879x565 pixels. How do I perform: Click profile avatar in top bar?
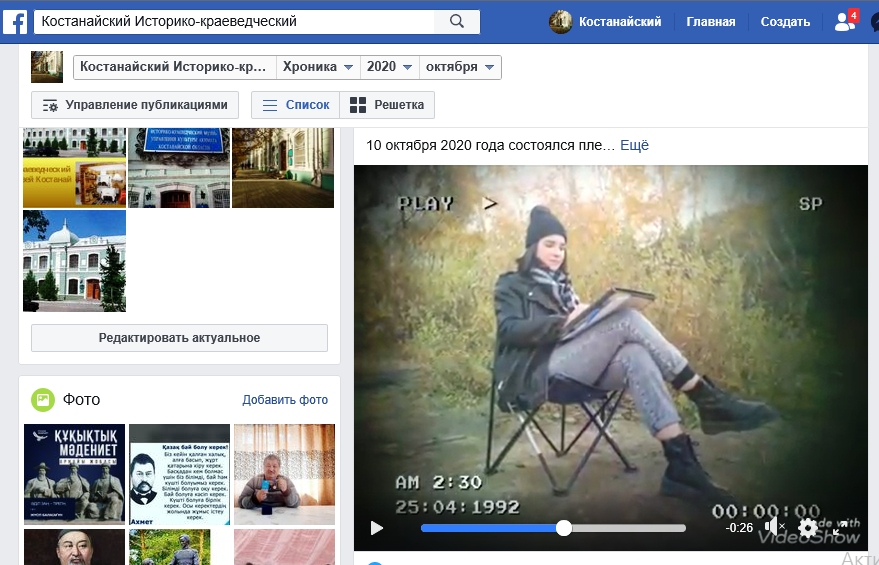pos(561,22)
